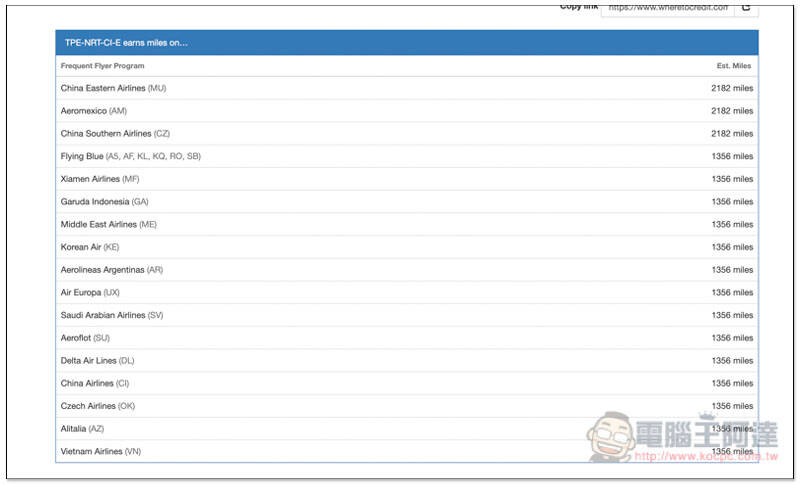This screenshot has width=800, height=485.
Task: Select the Saudi Arabian Airlines row
Action: click(407, 315)
